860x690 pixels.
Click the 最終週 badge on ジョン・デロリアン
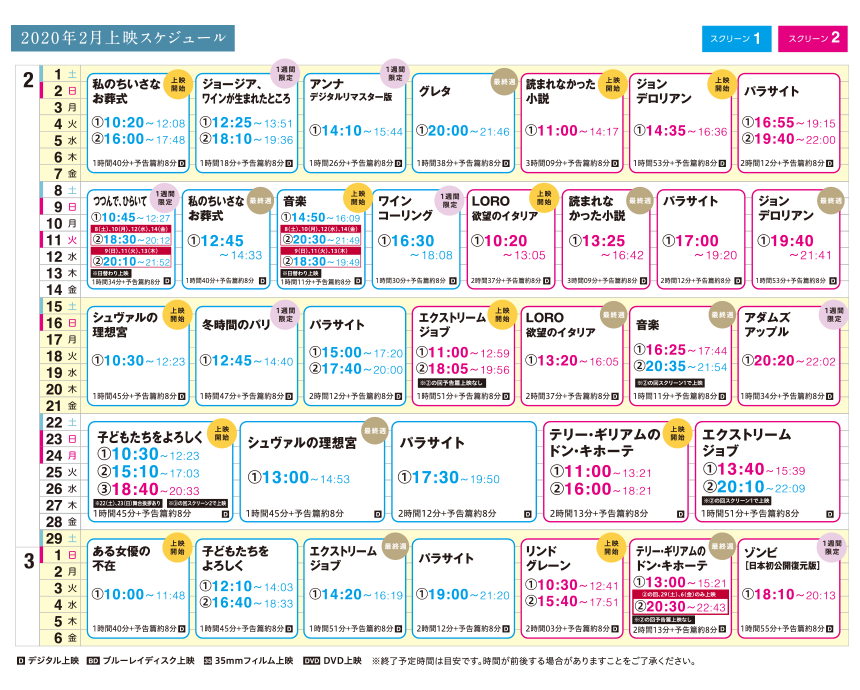[x=831, y=201]
